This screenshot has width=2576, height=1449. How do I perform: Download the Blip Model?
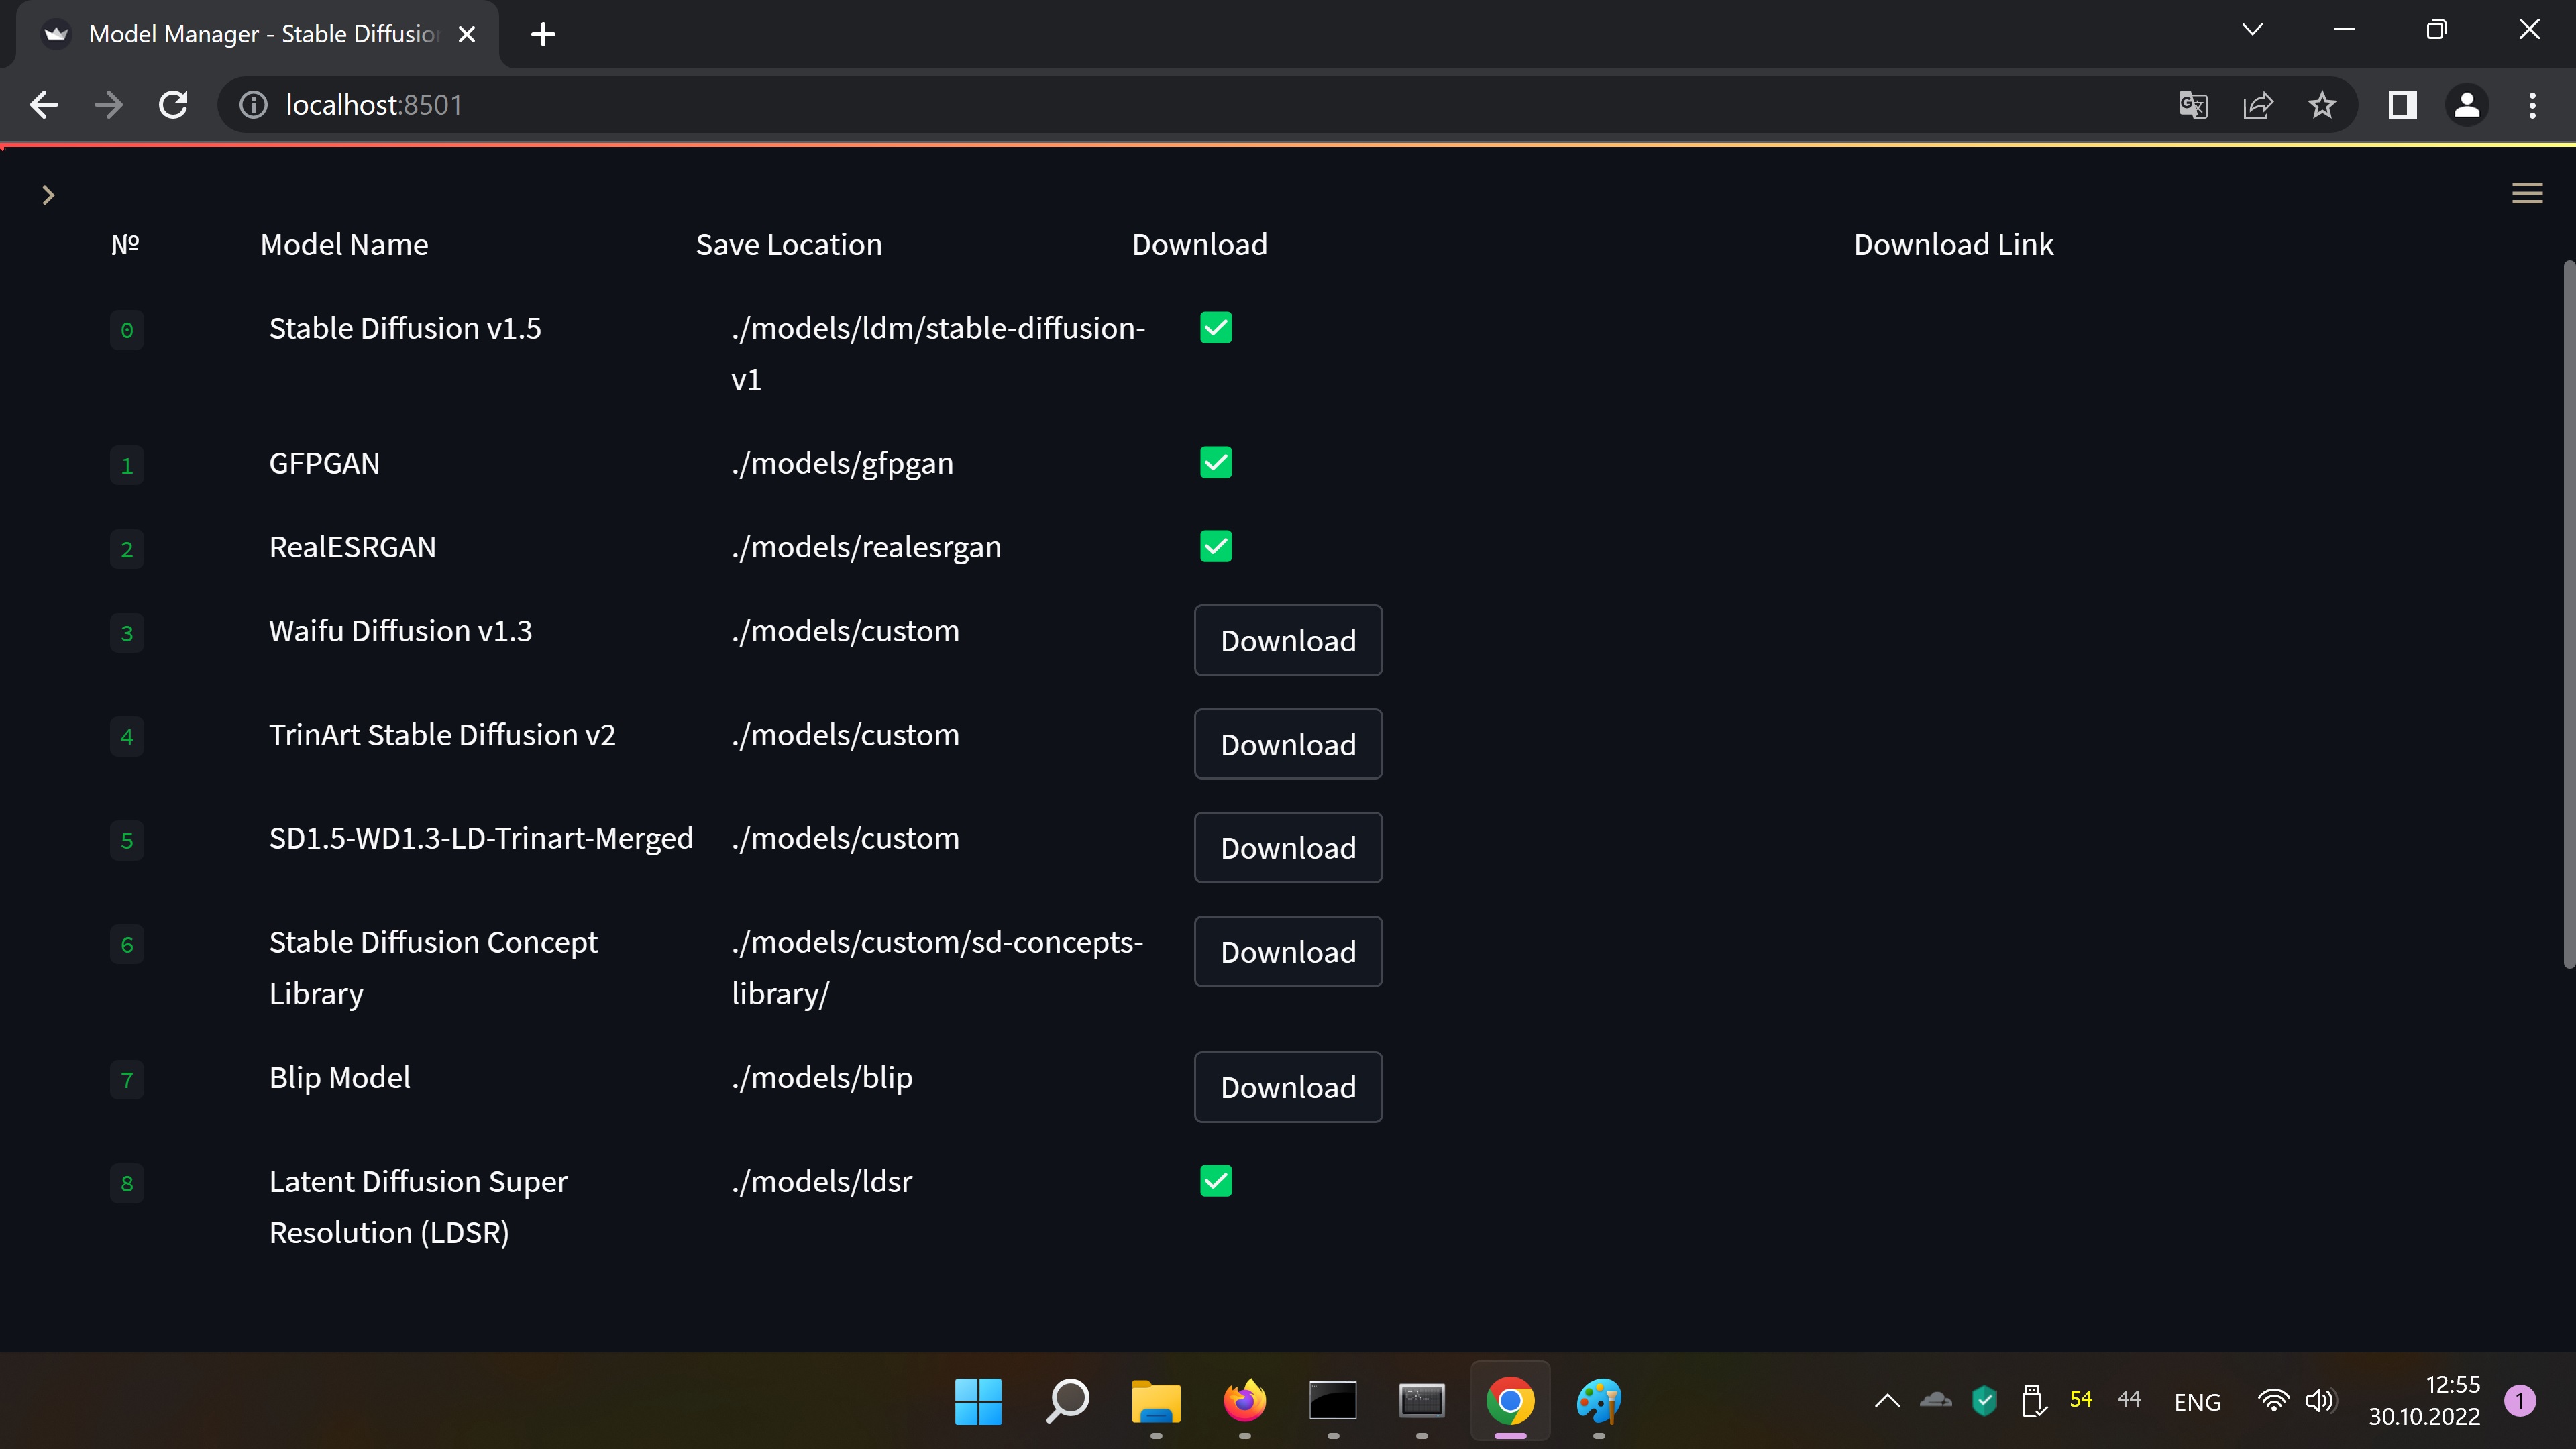(1288, 1087)
